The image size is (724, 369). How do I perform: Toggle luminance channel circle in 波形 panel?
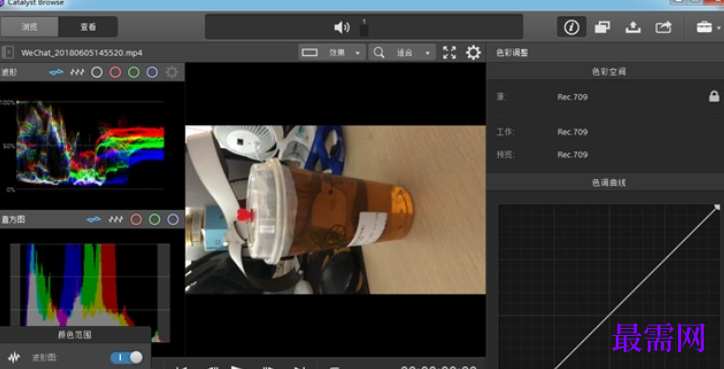pos(97,72)
